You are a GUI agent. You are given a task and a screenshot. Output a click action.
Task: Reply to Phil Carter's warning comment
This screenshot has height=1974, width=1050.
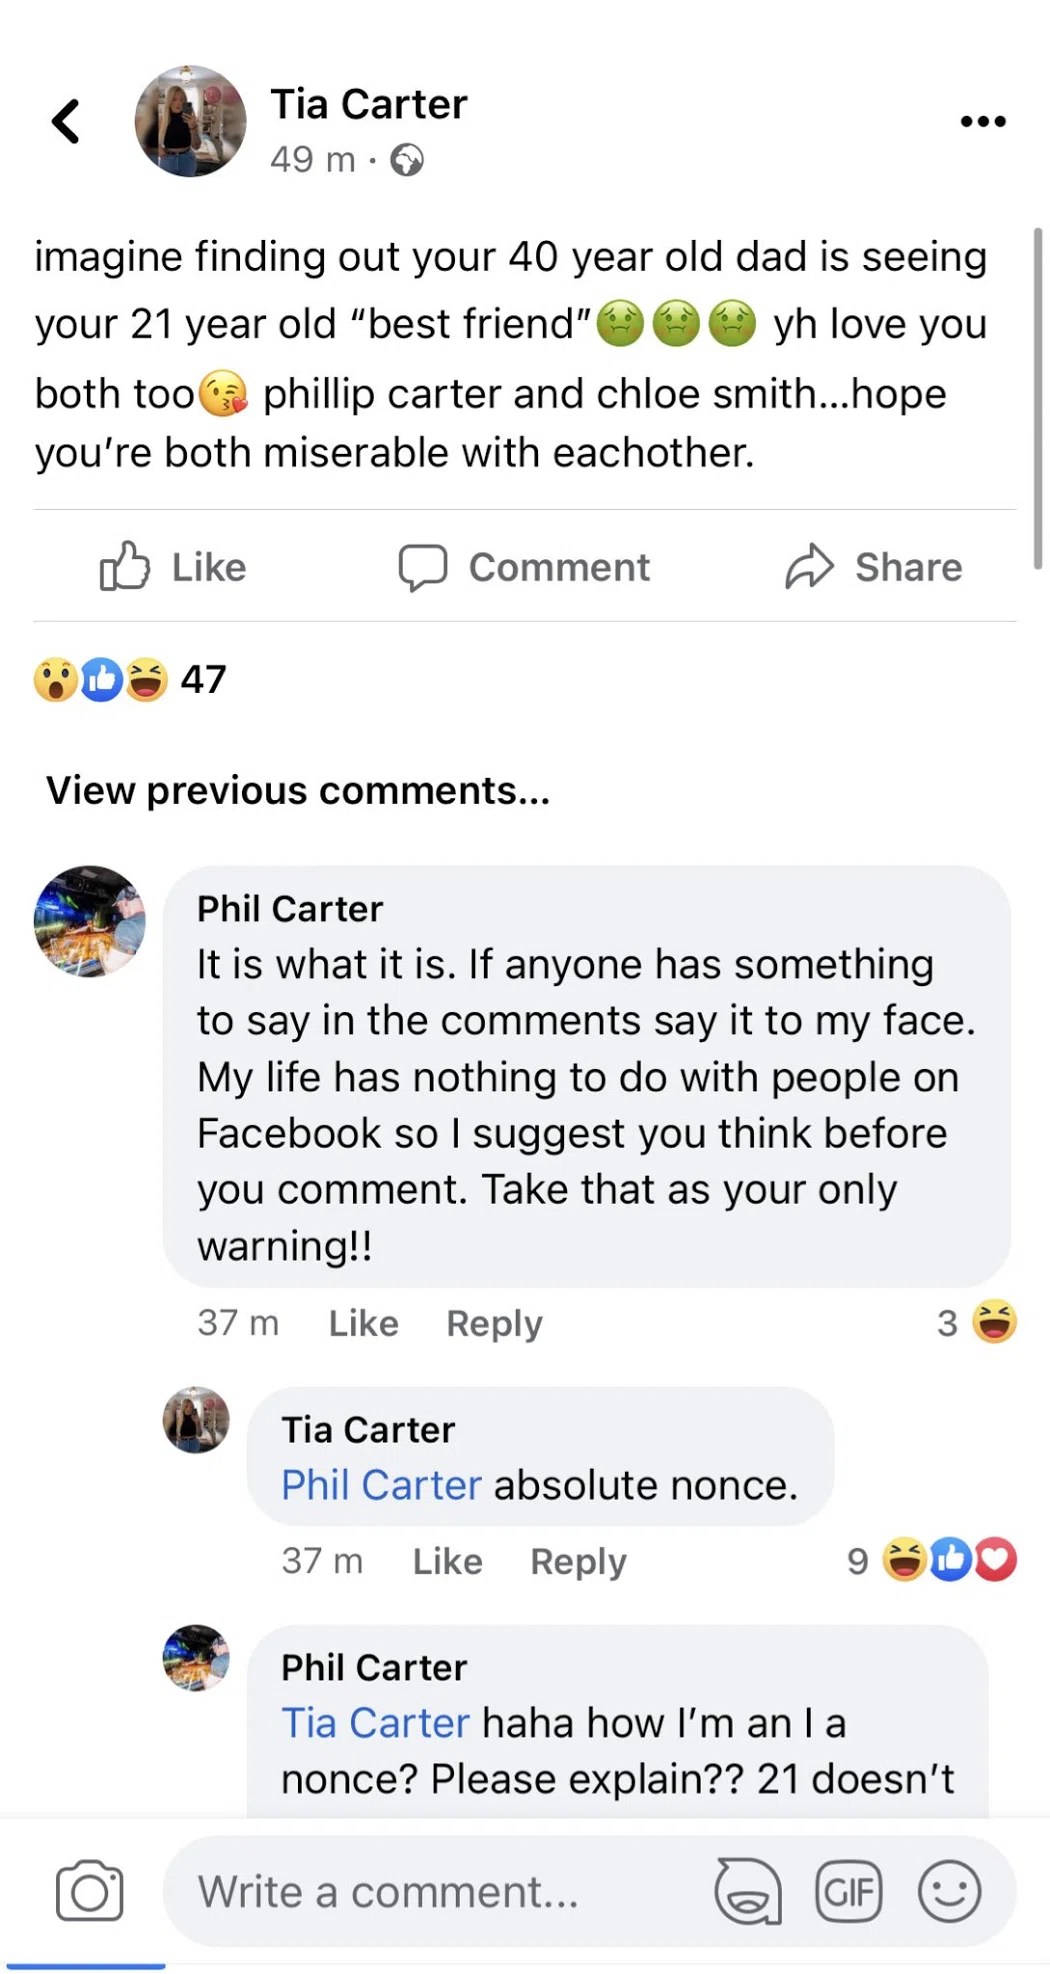coord(493,1322)
